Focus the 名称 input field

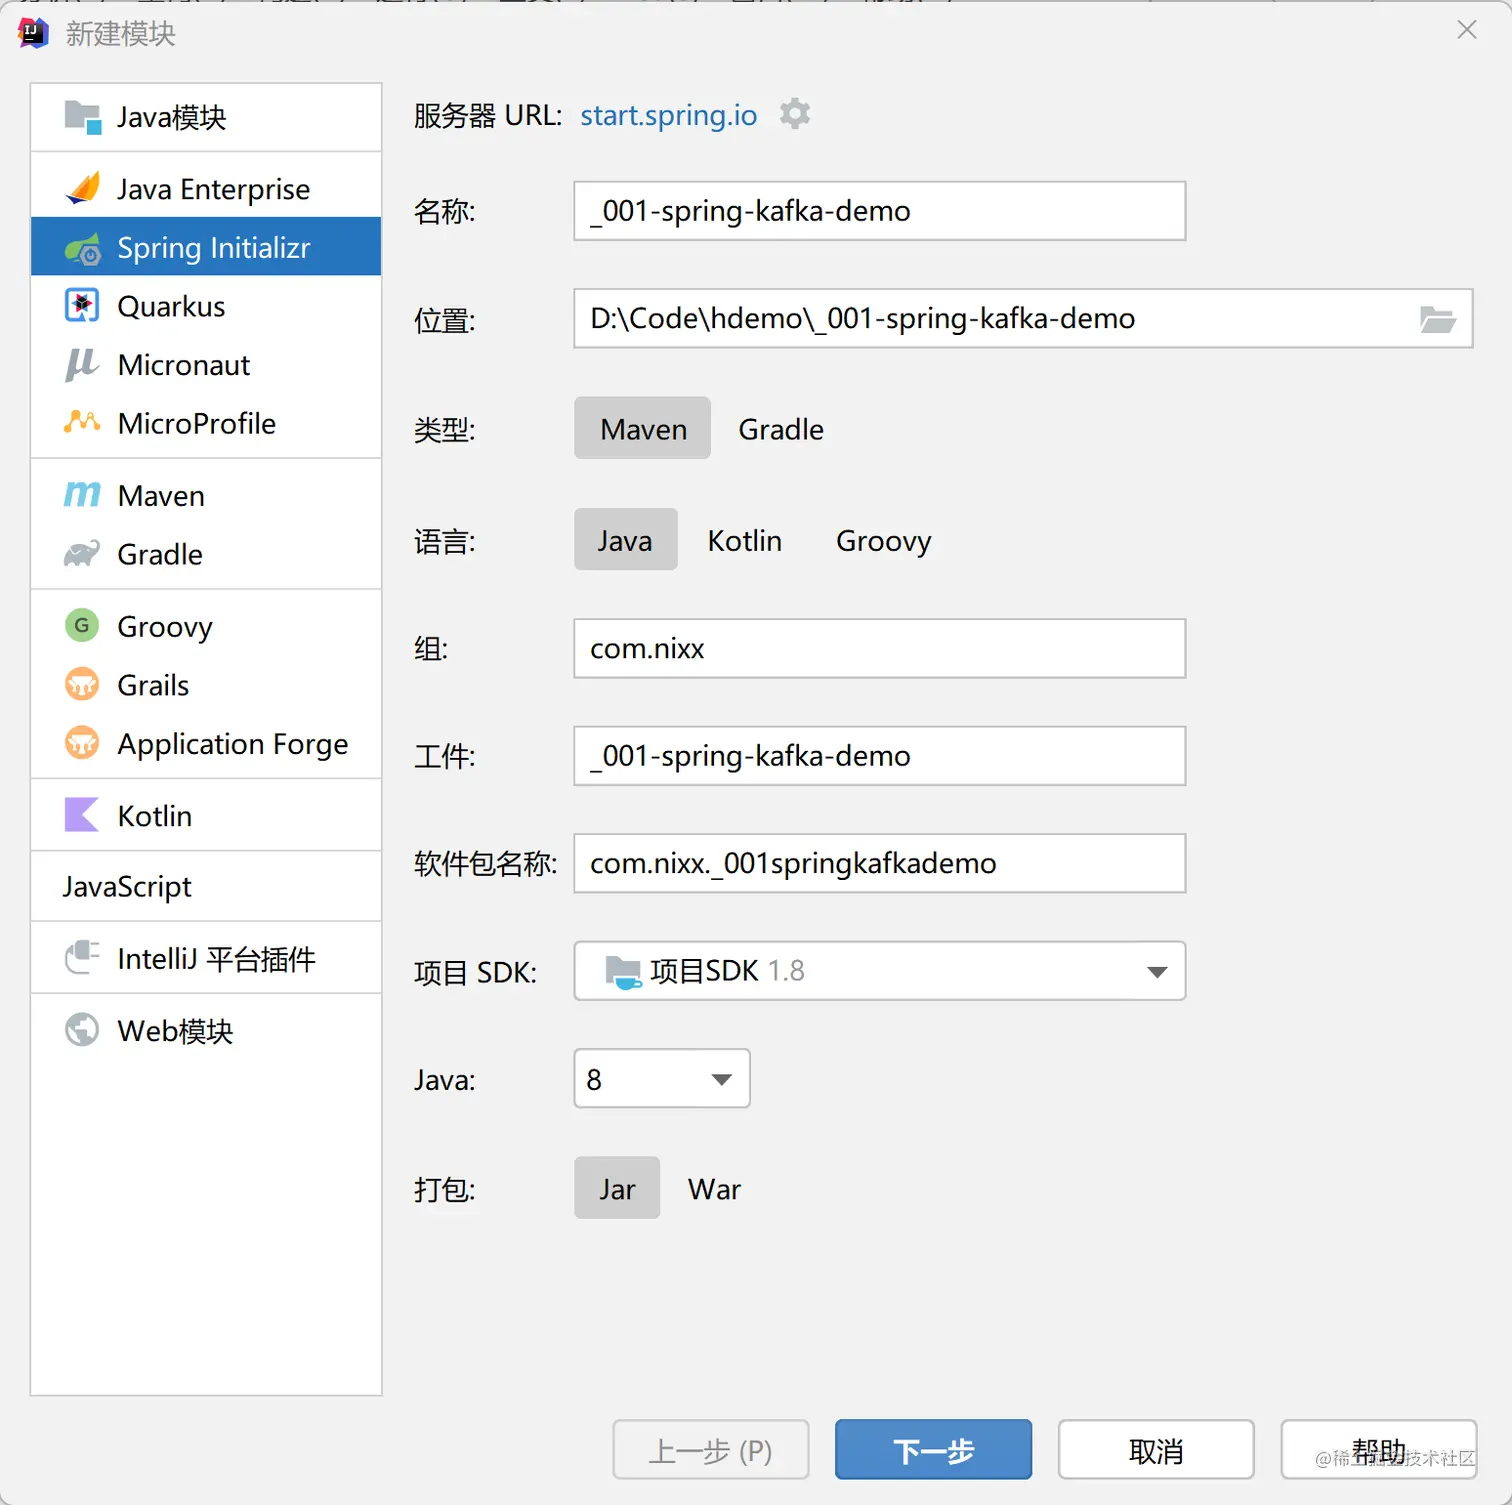[x=880, y=211]
